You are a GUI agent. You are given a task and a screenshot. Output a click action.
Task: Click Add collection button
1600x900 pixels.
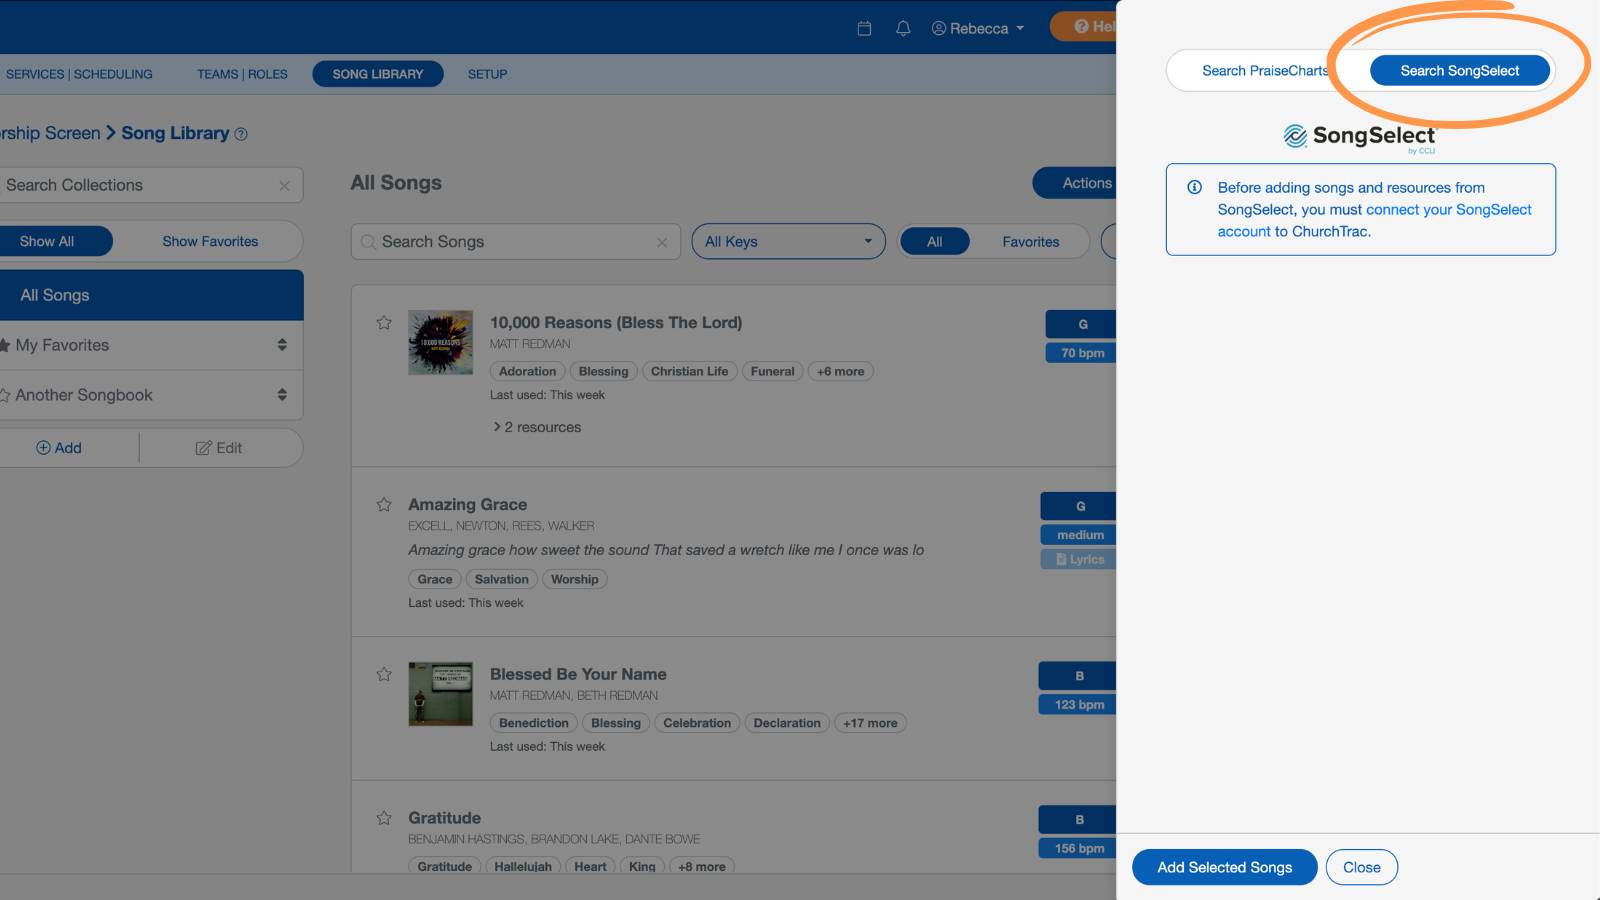59,448
